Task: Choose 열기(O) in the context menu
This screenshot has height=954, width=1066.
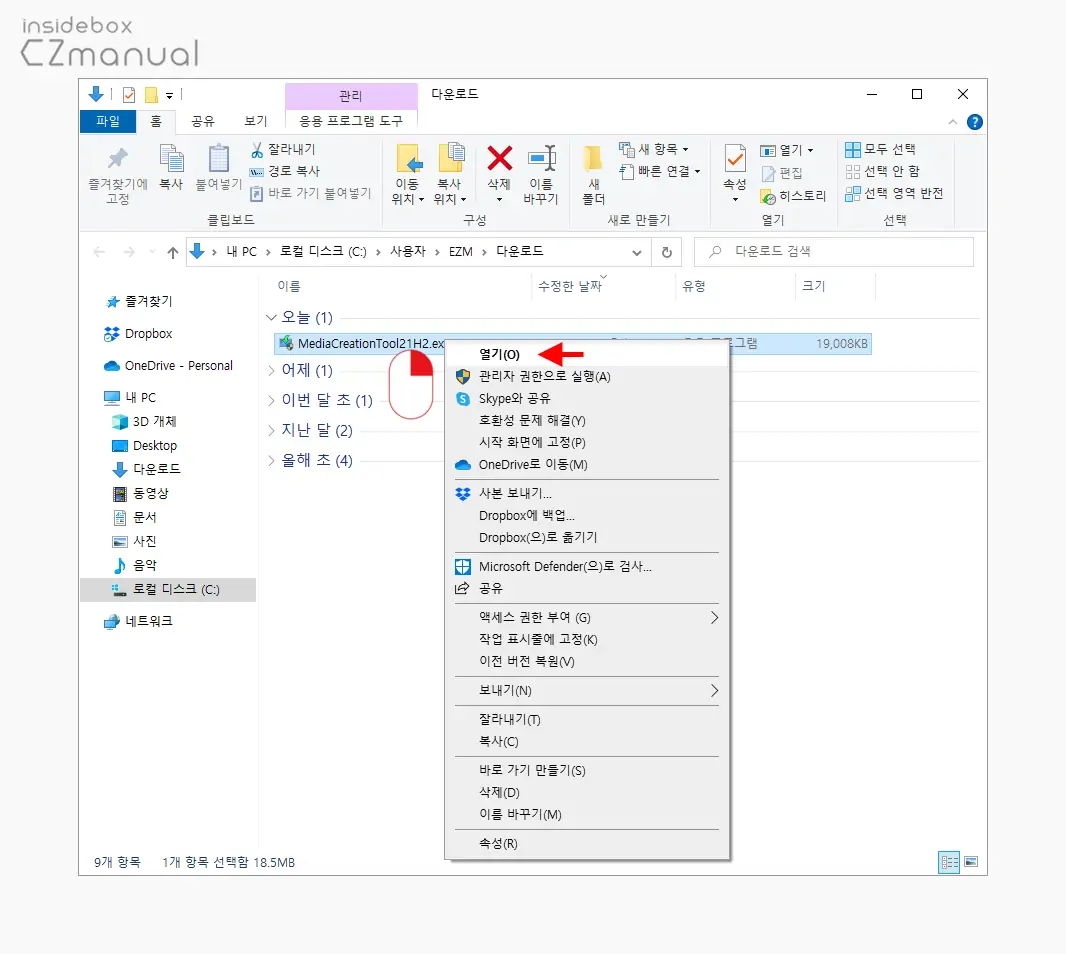Action: 586,354
